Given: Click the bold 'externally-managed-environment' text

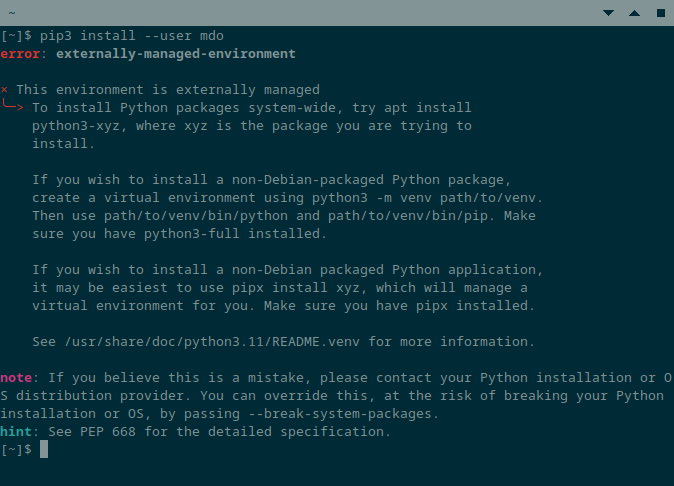Looking at the screenshot, I should pyautogui.click(x=176, y=54).
